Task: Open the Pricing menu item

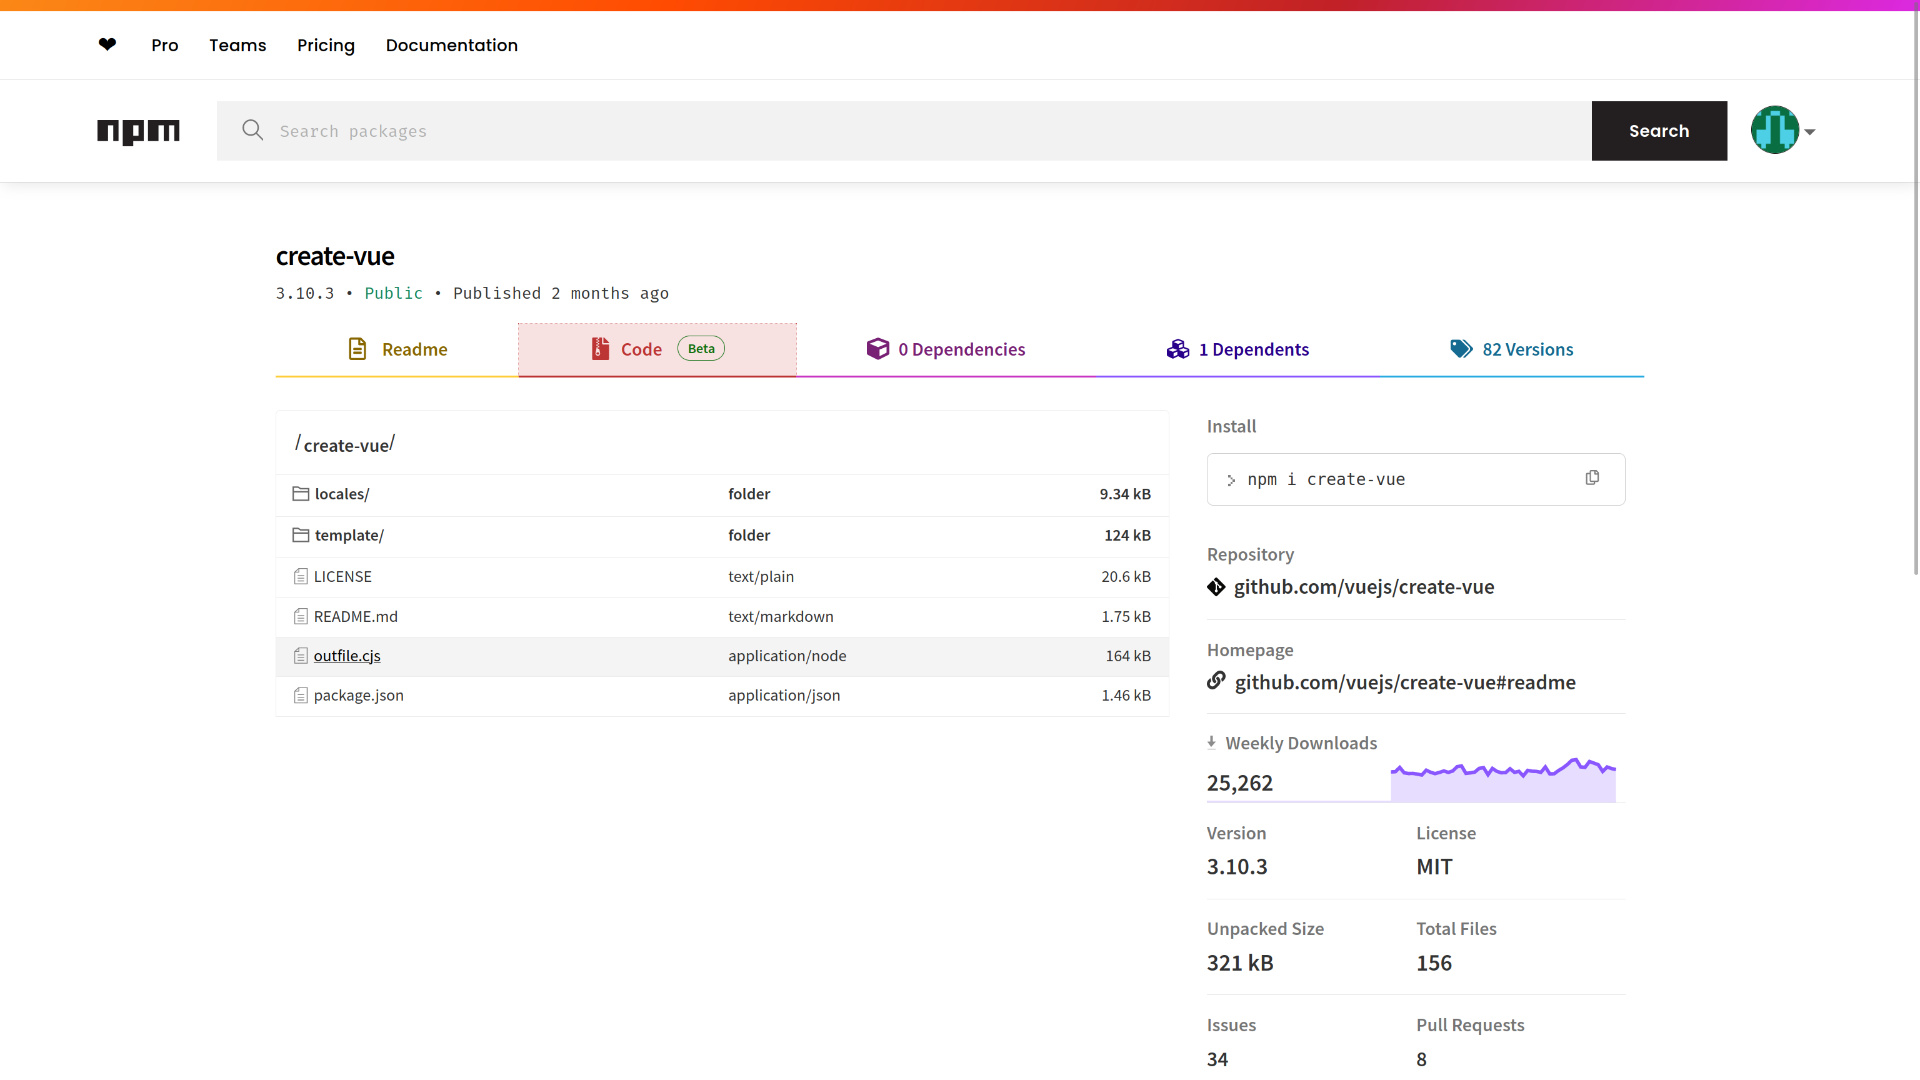Action: (326, 45)
